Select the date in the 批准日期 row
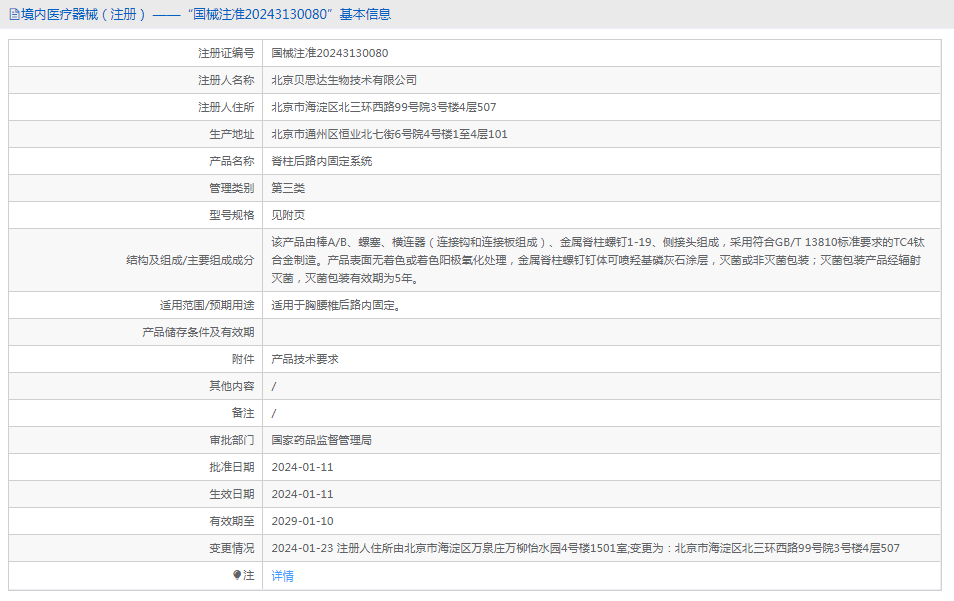The width and height of the screenshot is (954, 601). pos(302,467)
